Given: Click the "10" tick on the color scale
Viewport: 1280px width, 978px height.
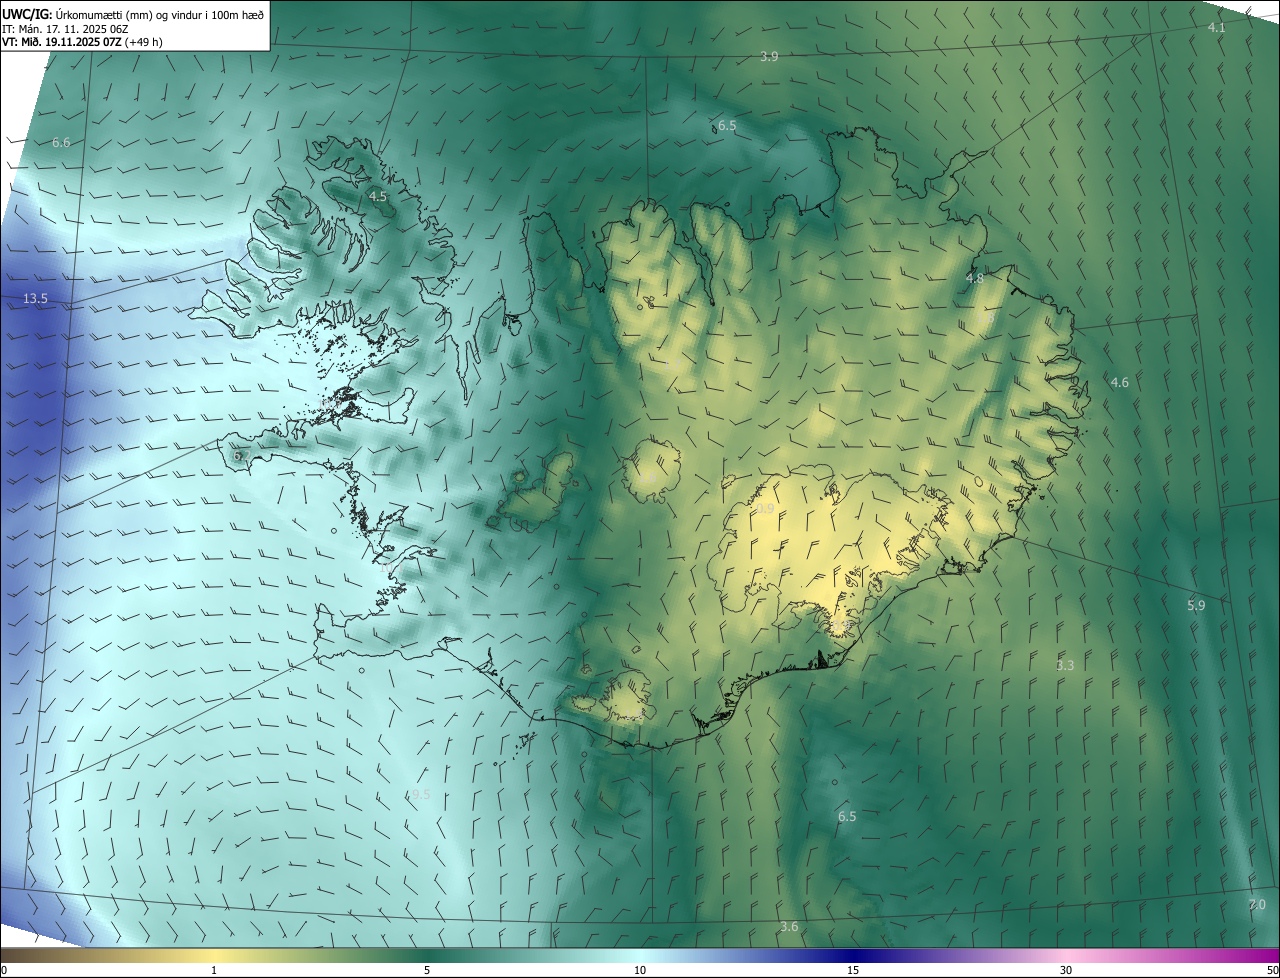Looking at the screenshot, I should (x=640, y=971).
